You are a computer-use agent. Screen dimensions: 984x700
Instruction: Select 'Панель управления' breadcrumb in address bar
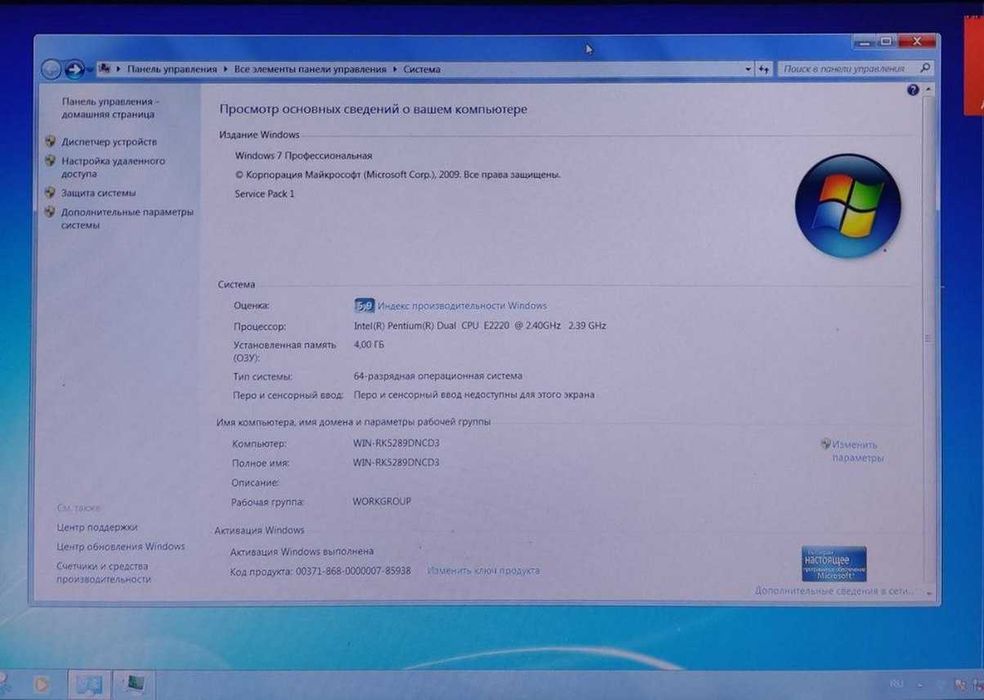pos(172,69)
